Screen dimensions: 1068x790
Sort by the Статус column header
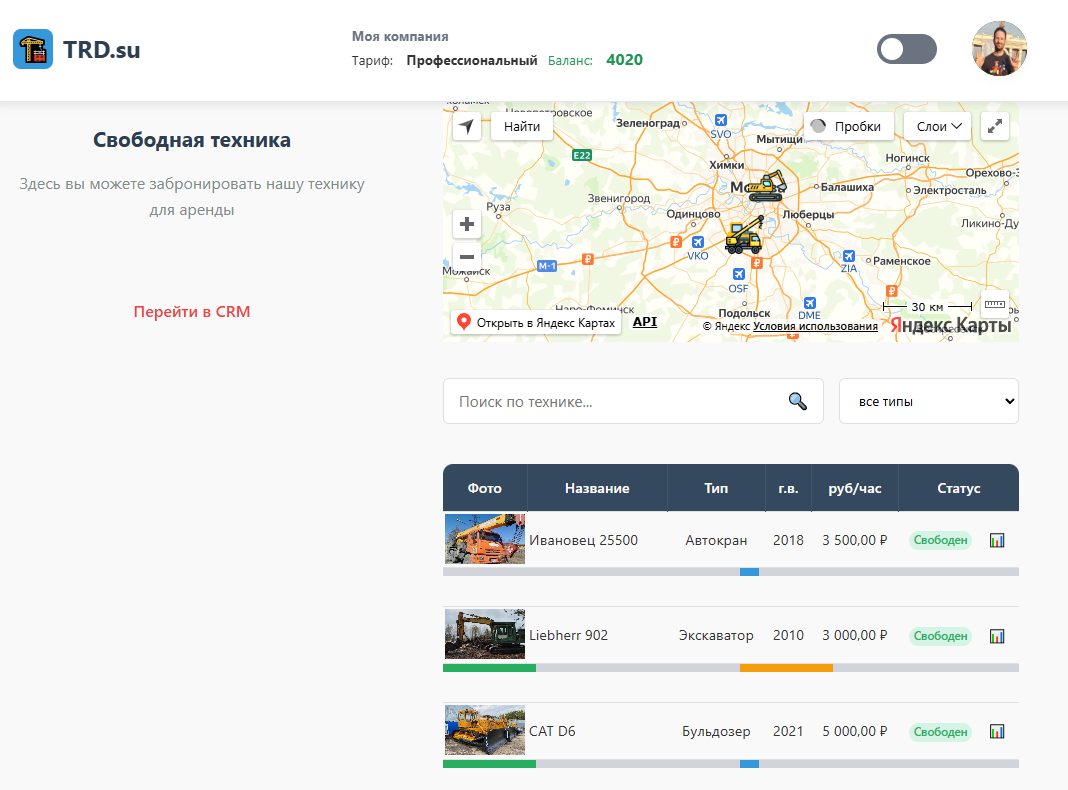958,488
